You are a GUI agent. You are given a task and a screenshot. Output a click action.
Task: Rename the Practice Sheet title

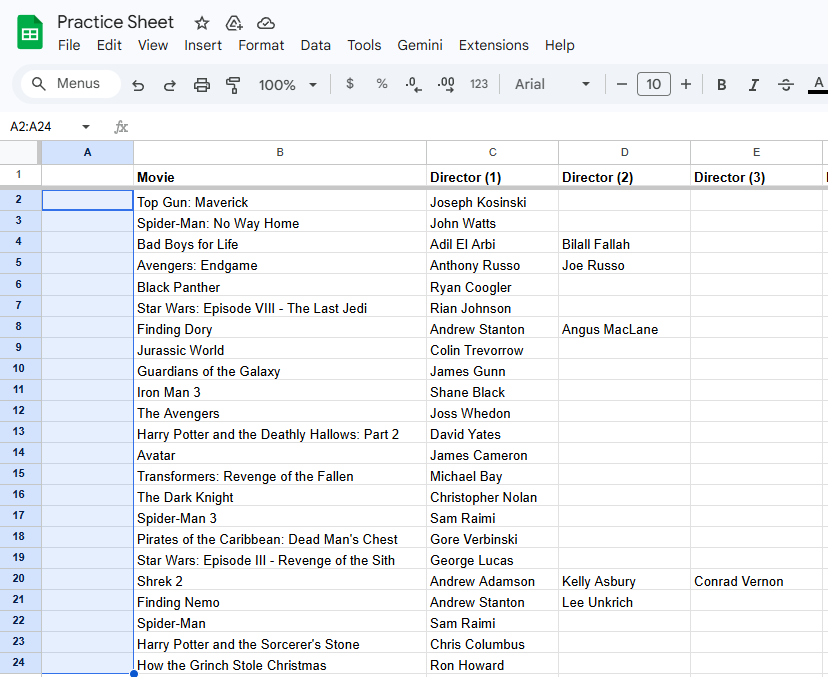click(115, 22)
